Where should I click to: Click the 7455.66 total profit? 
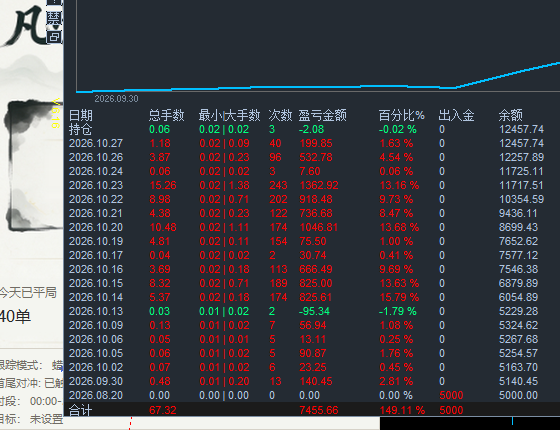pos(319,410)
